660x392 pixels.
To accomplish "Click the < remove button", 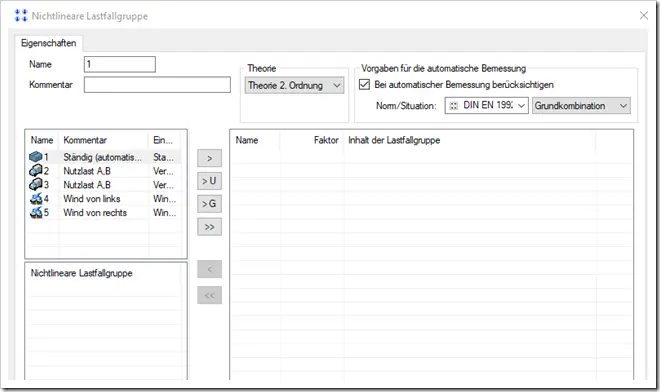I will (x=209, y=269).
